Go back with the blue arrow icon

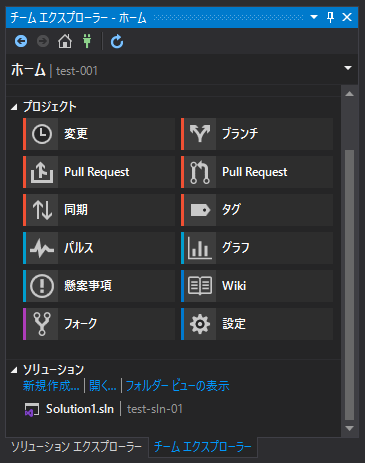point(21,41)
